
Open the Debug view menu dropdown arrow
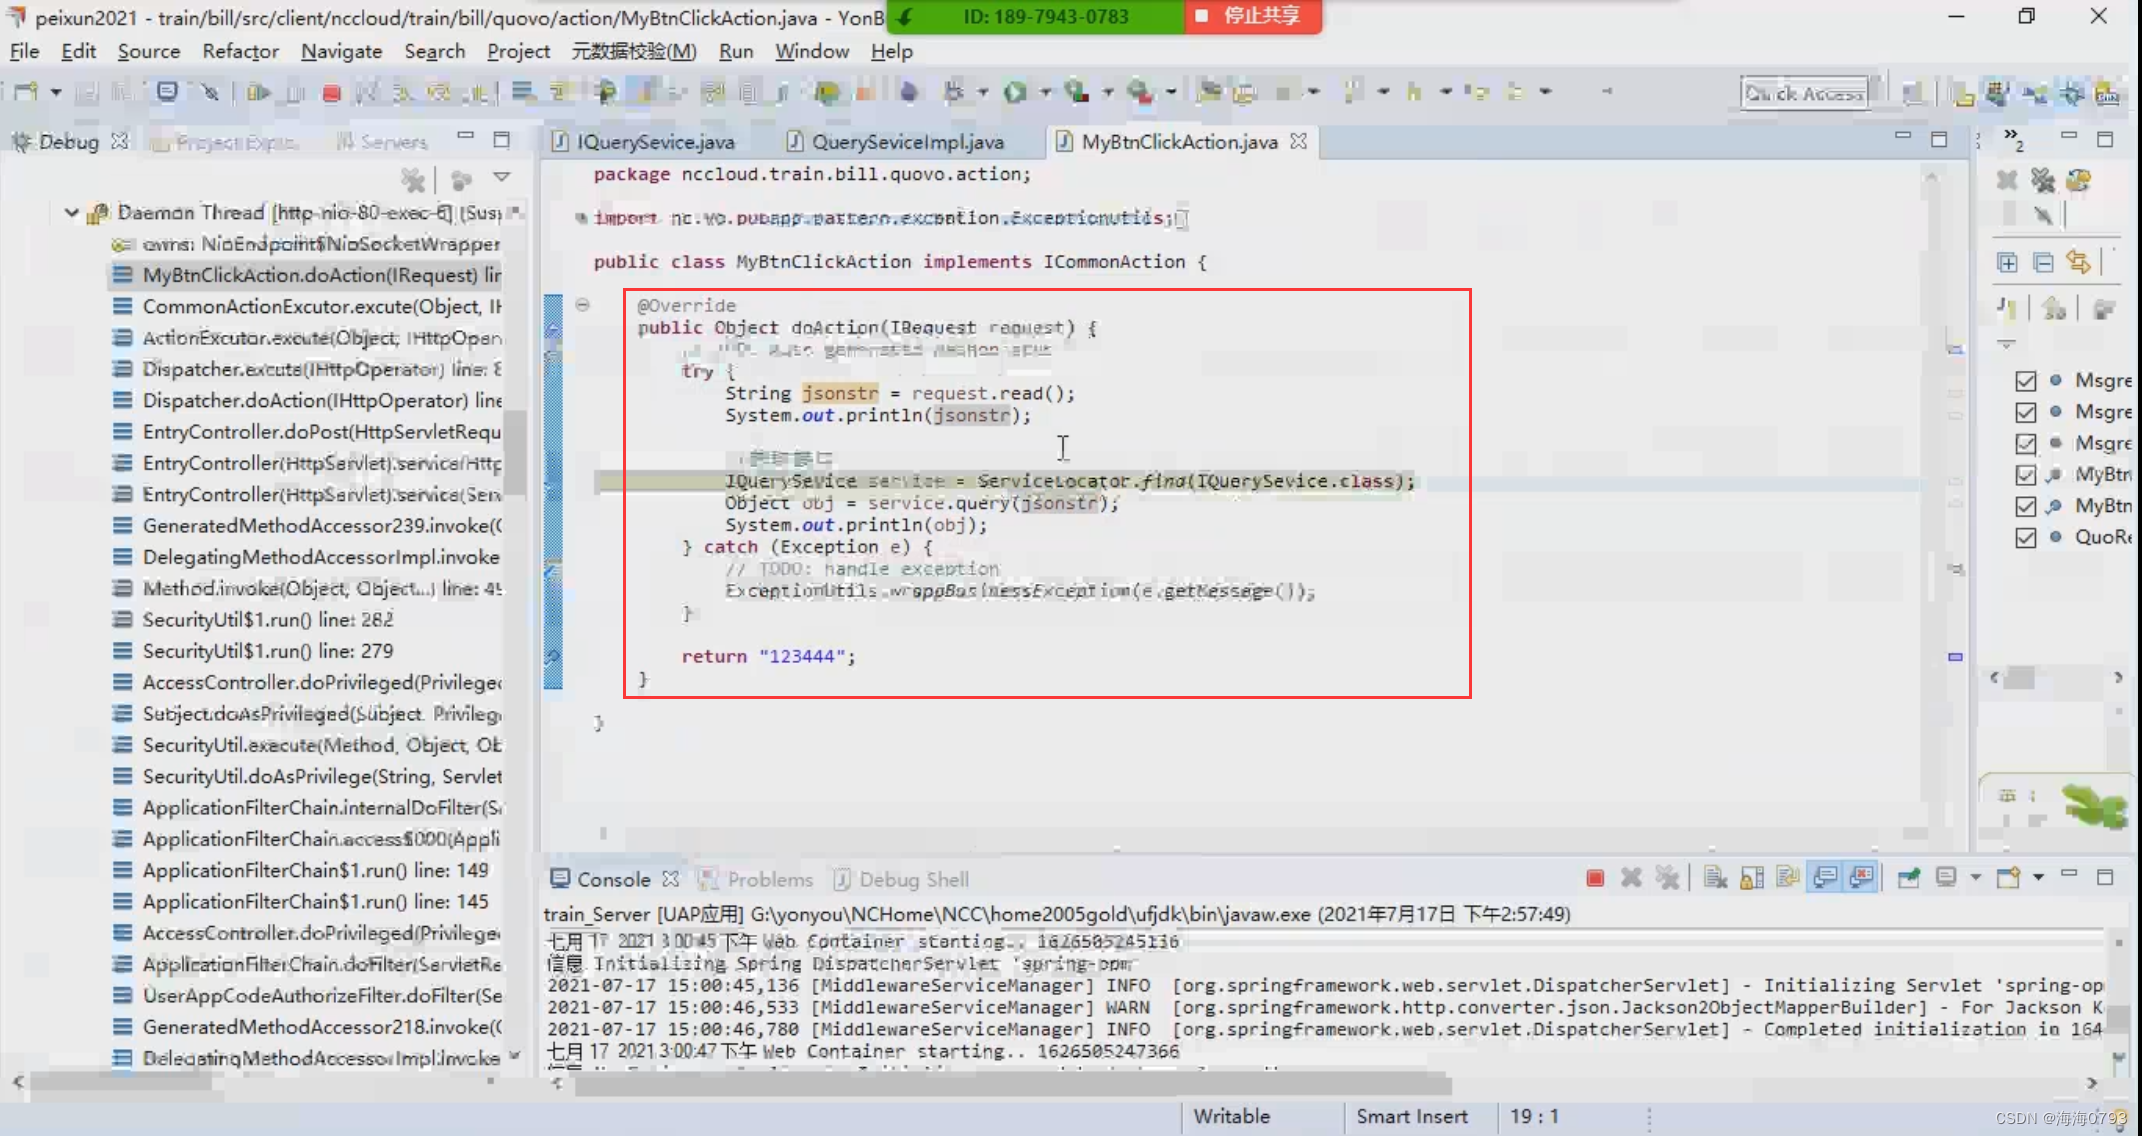click(502, 178)
